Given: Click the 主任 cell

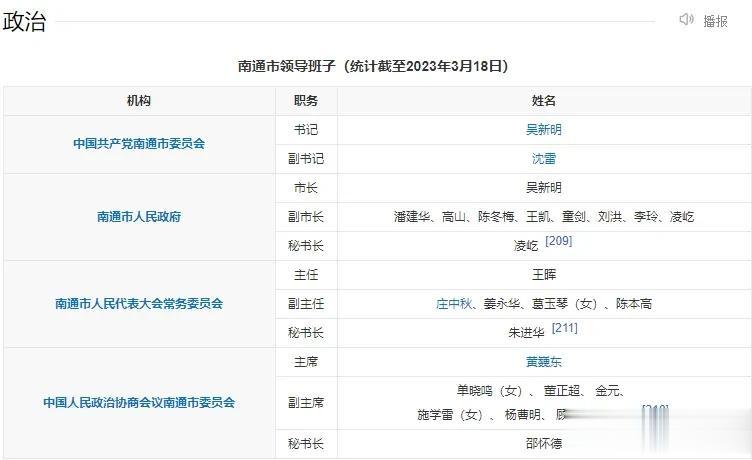Looking at the screenshot, I should [306, 275].
